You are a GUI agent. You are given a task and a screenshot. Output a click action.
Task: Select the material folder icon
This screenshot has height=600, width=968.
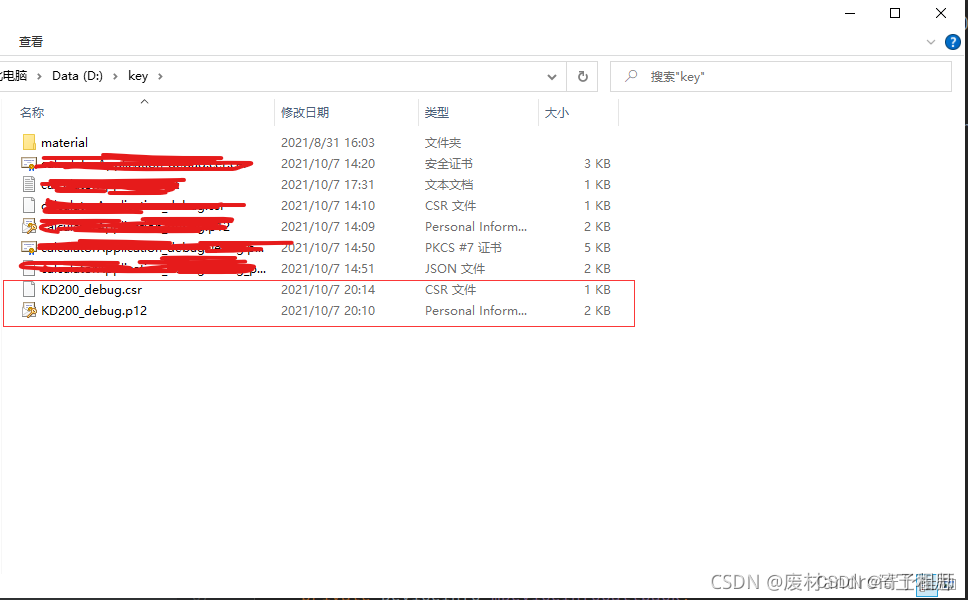(x=29, y=143)
